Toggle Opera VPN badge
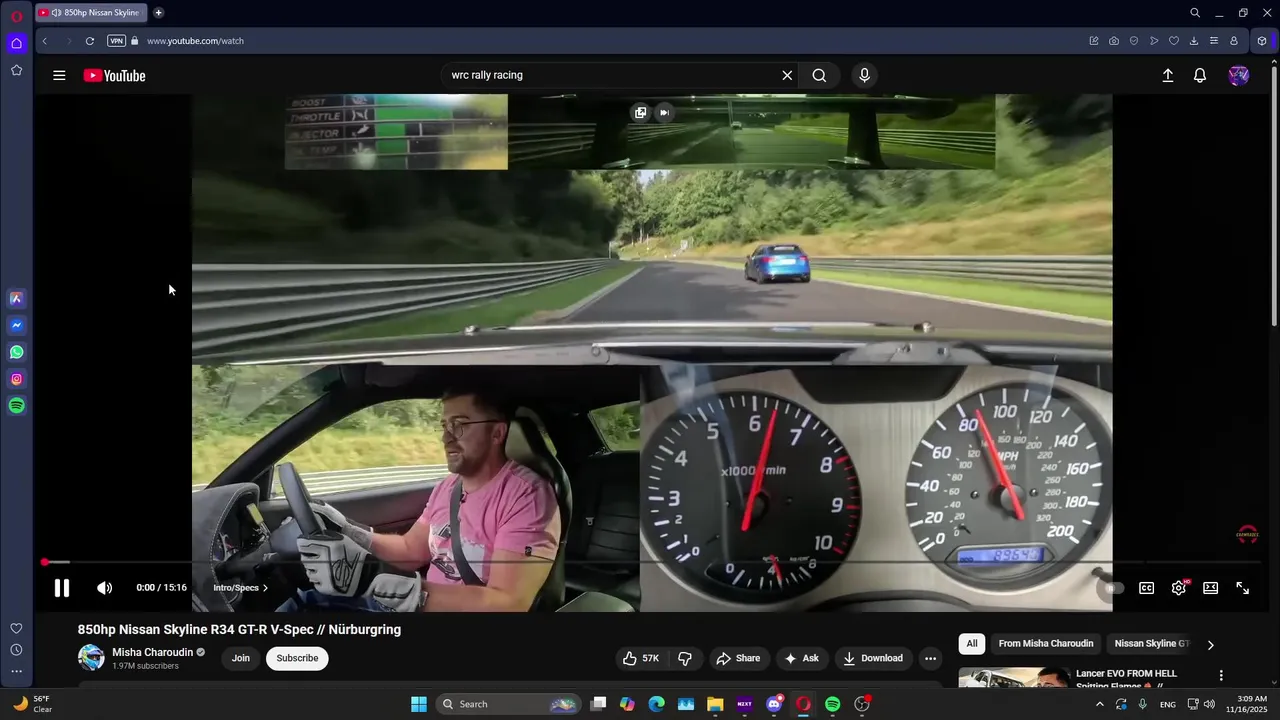The image size is (1280, 720). click(116, 41)
